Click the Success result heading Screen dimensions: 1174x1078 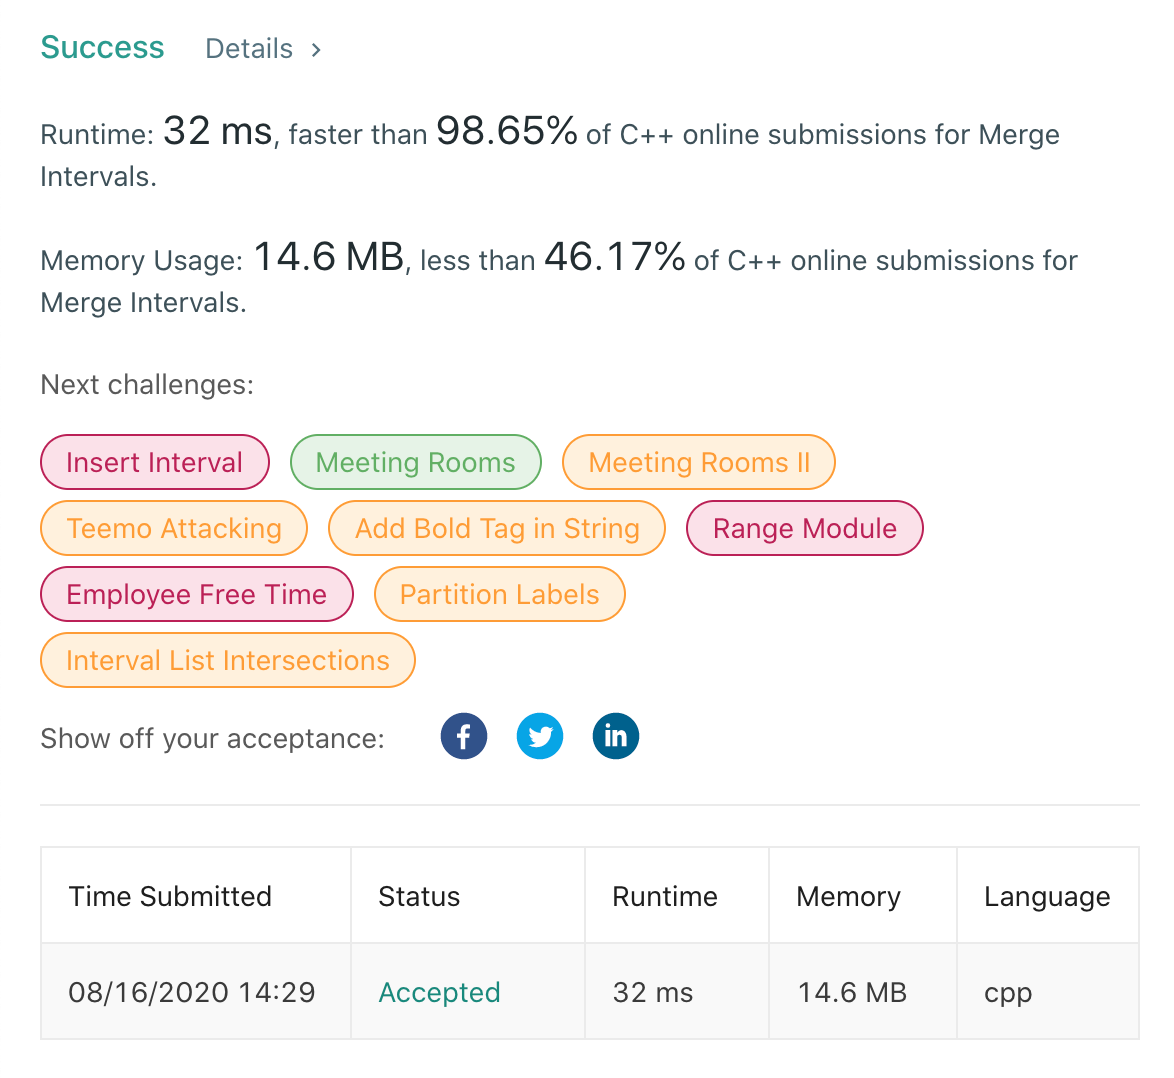point(103,47)
